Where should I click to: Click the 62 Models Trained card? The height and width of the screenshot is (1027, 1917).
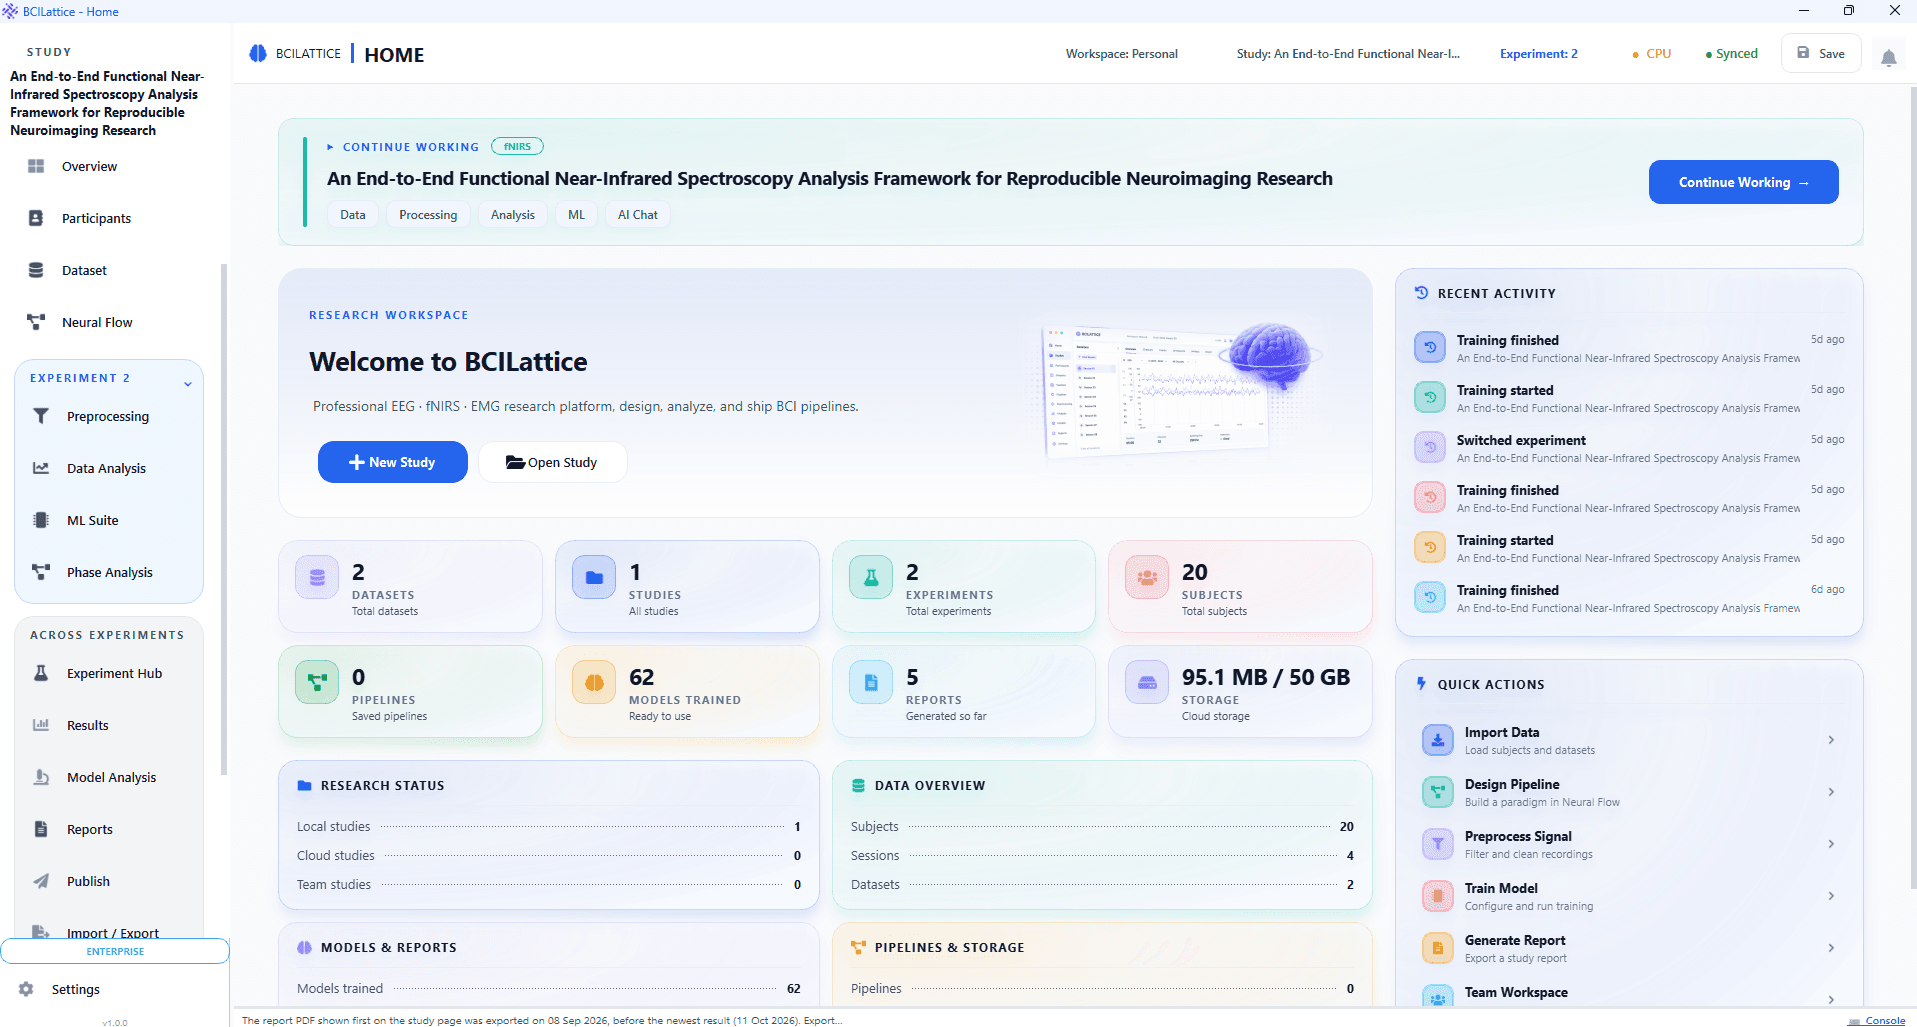[x=687, y=691]
